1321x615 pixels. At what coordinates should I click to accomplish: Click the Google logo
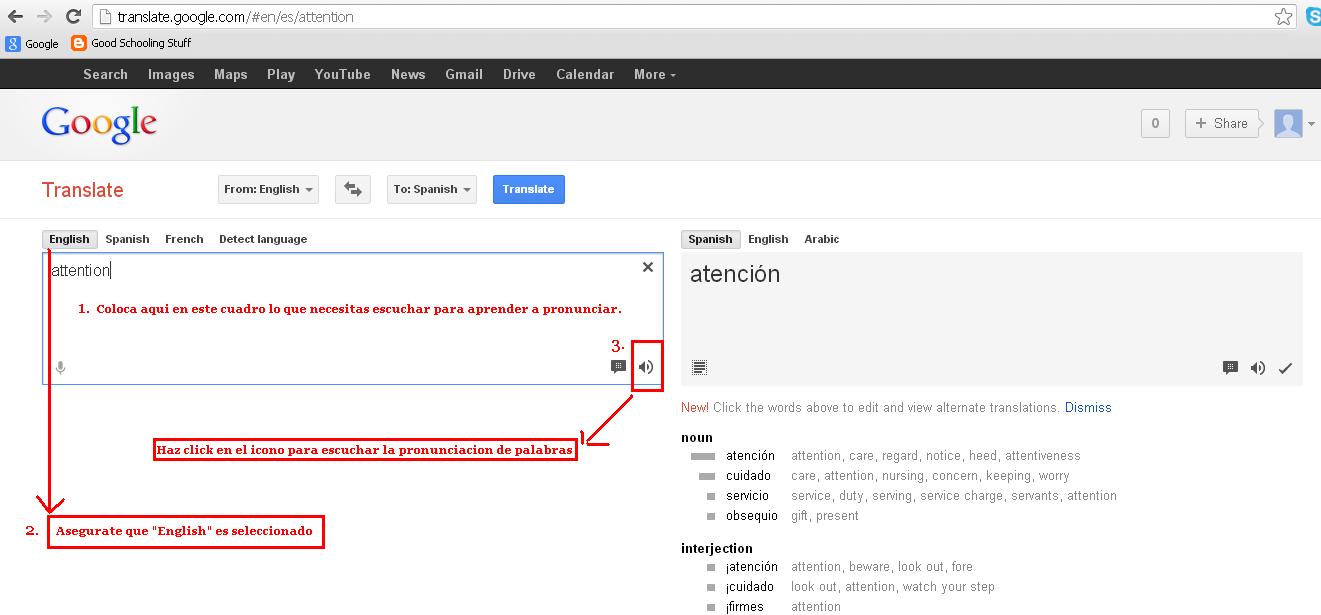pyautogui.click(x=99, y=124)
